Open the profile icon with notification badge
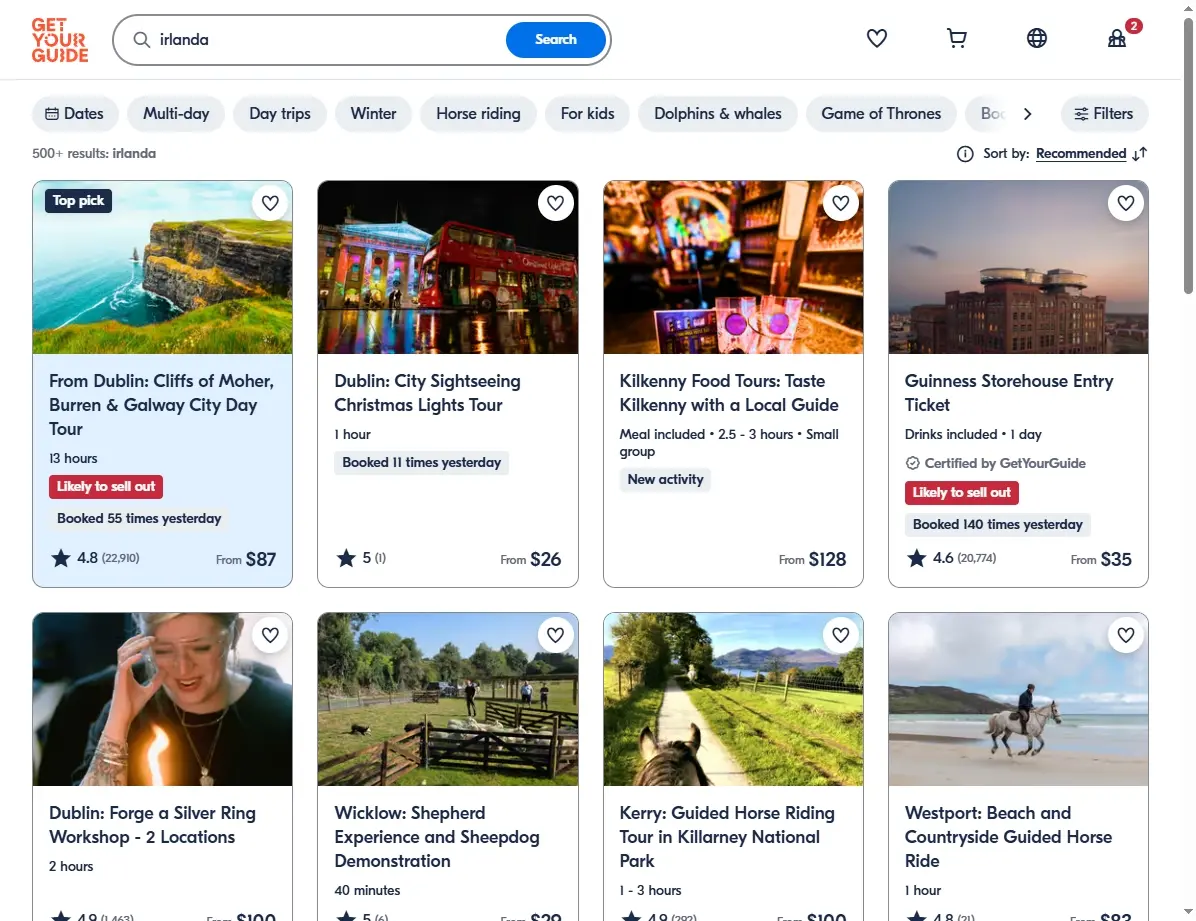 point(1117,38)
